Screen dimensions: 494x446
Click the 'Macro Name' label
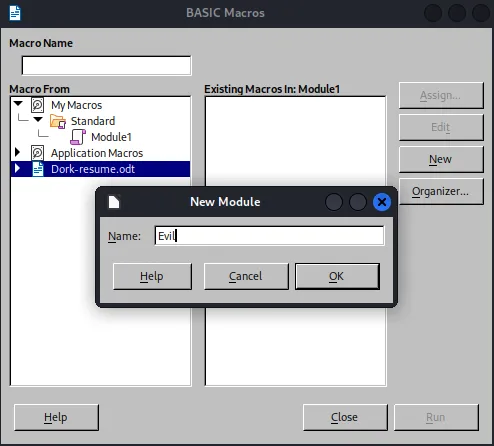tap(41, 43)
